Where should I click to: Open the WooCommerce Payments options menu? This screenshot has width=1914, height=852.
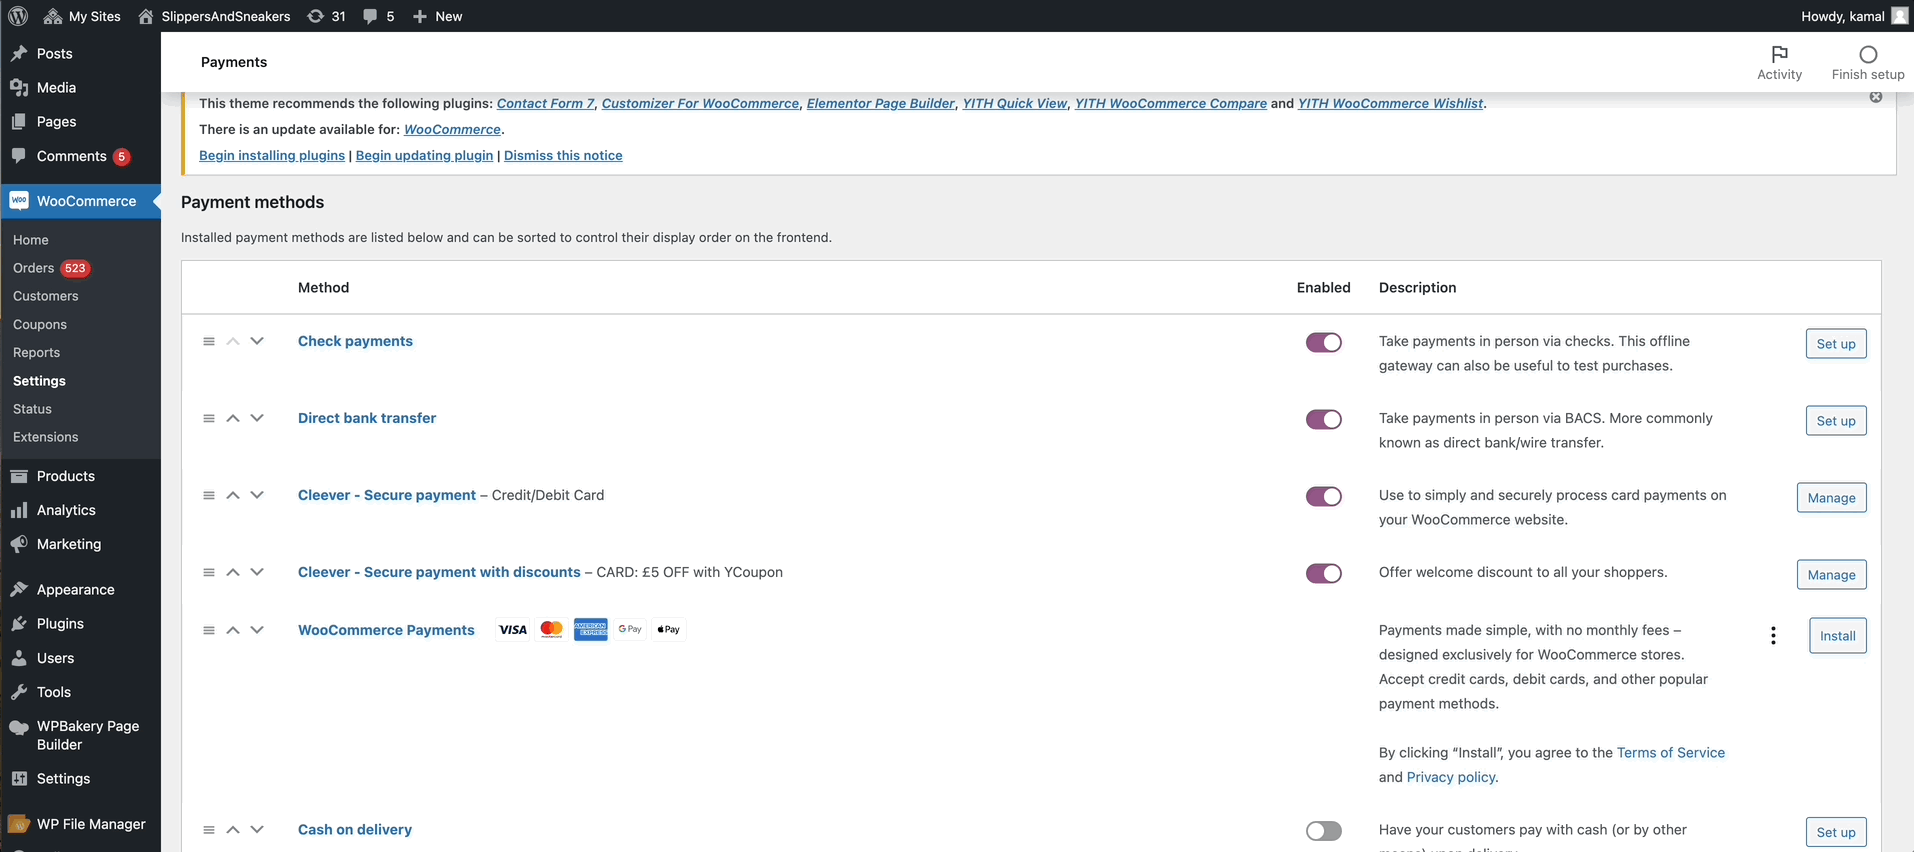[x=1772, y=635]
